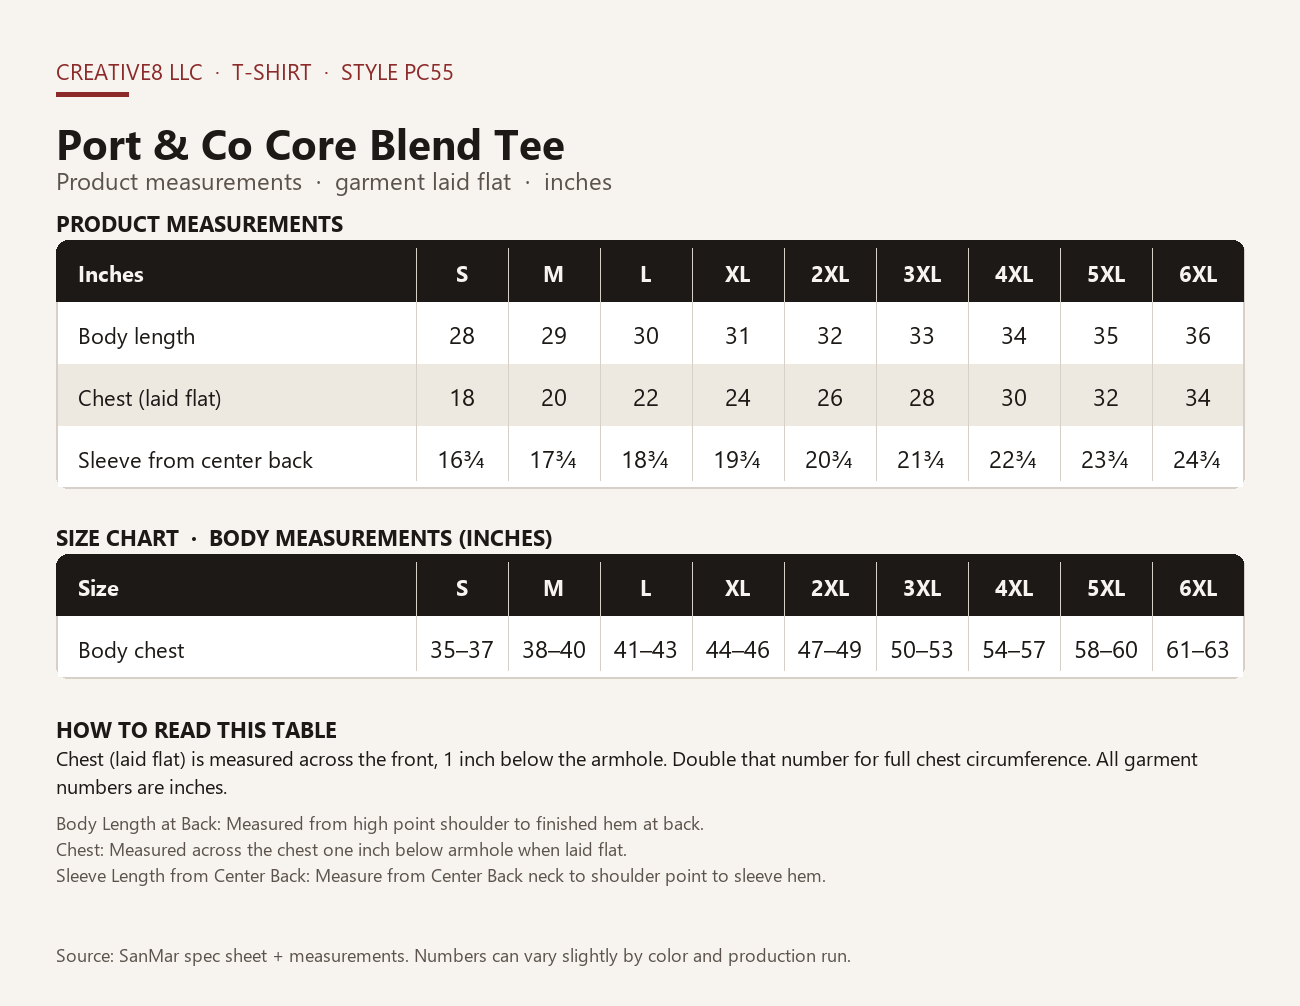
Task: Select the 6XL body length value 36
Action: [1198, 336]
